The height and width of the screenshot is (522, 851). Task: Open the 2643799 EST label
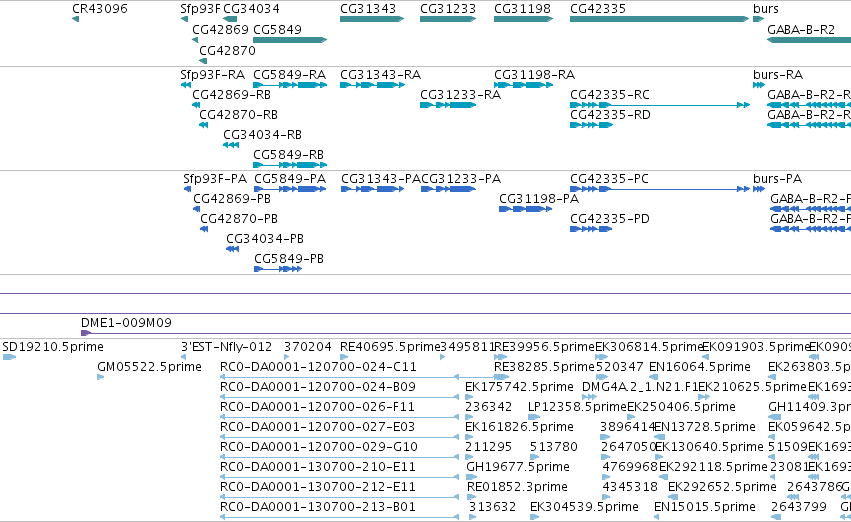coord(798,507)
